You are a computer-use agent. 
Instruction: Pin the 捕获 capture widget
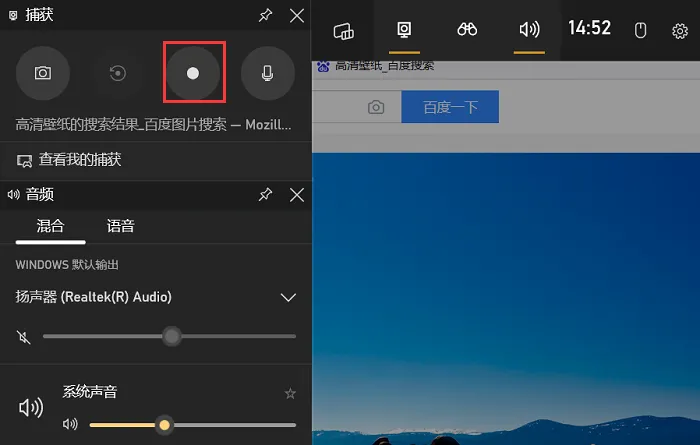266,16
